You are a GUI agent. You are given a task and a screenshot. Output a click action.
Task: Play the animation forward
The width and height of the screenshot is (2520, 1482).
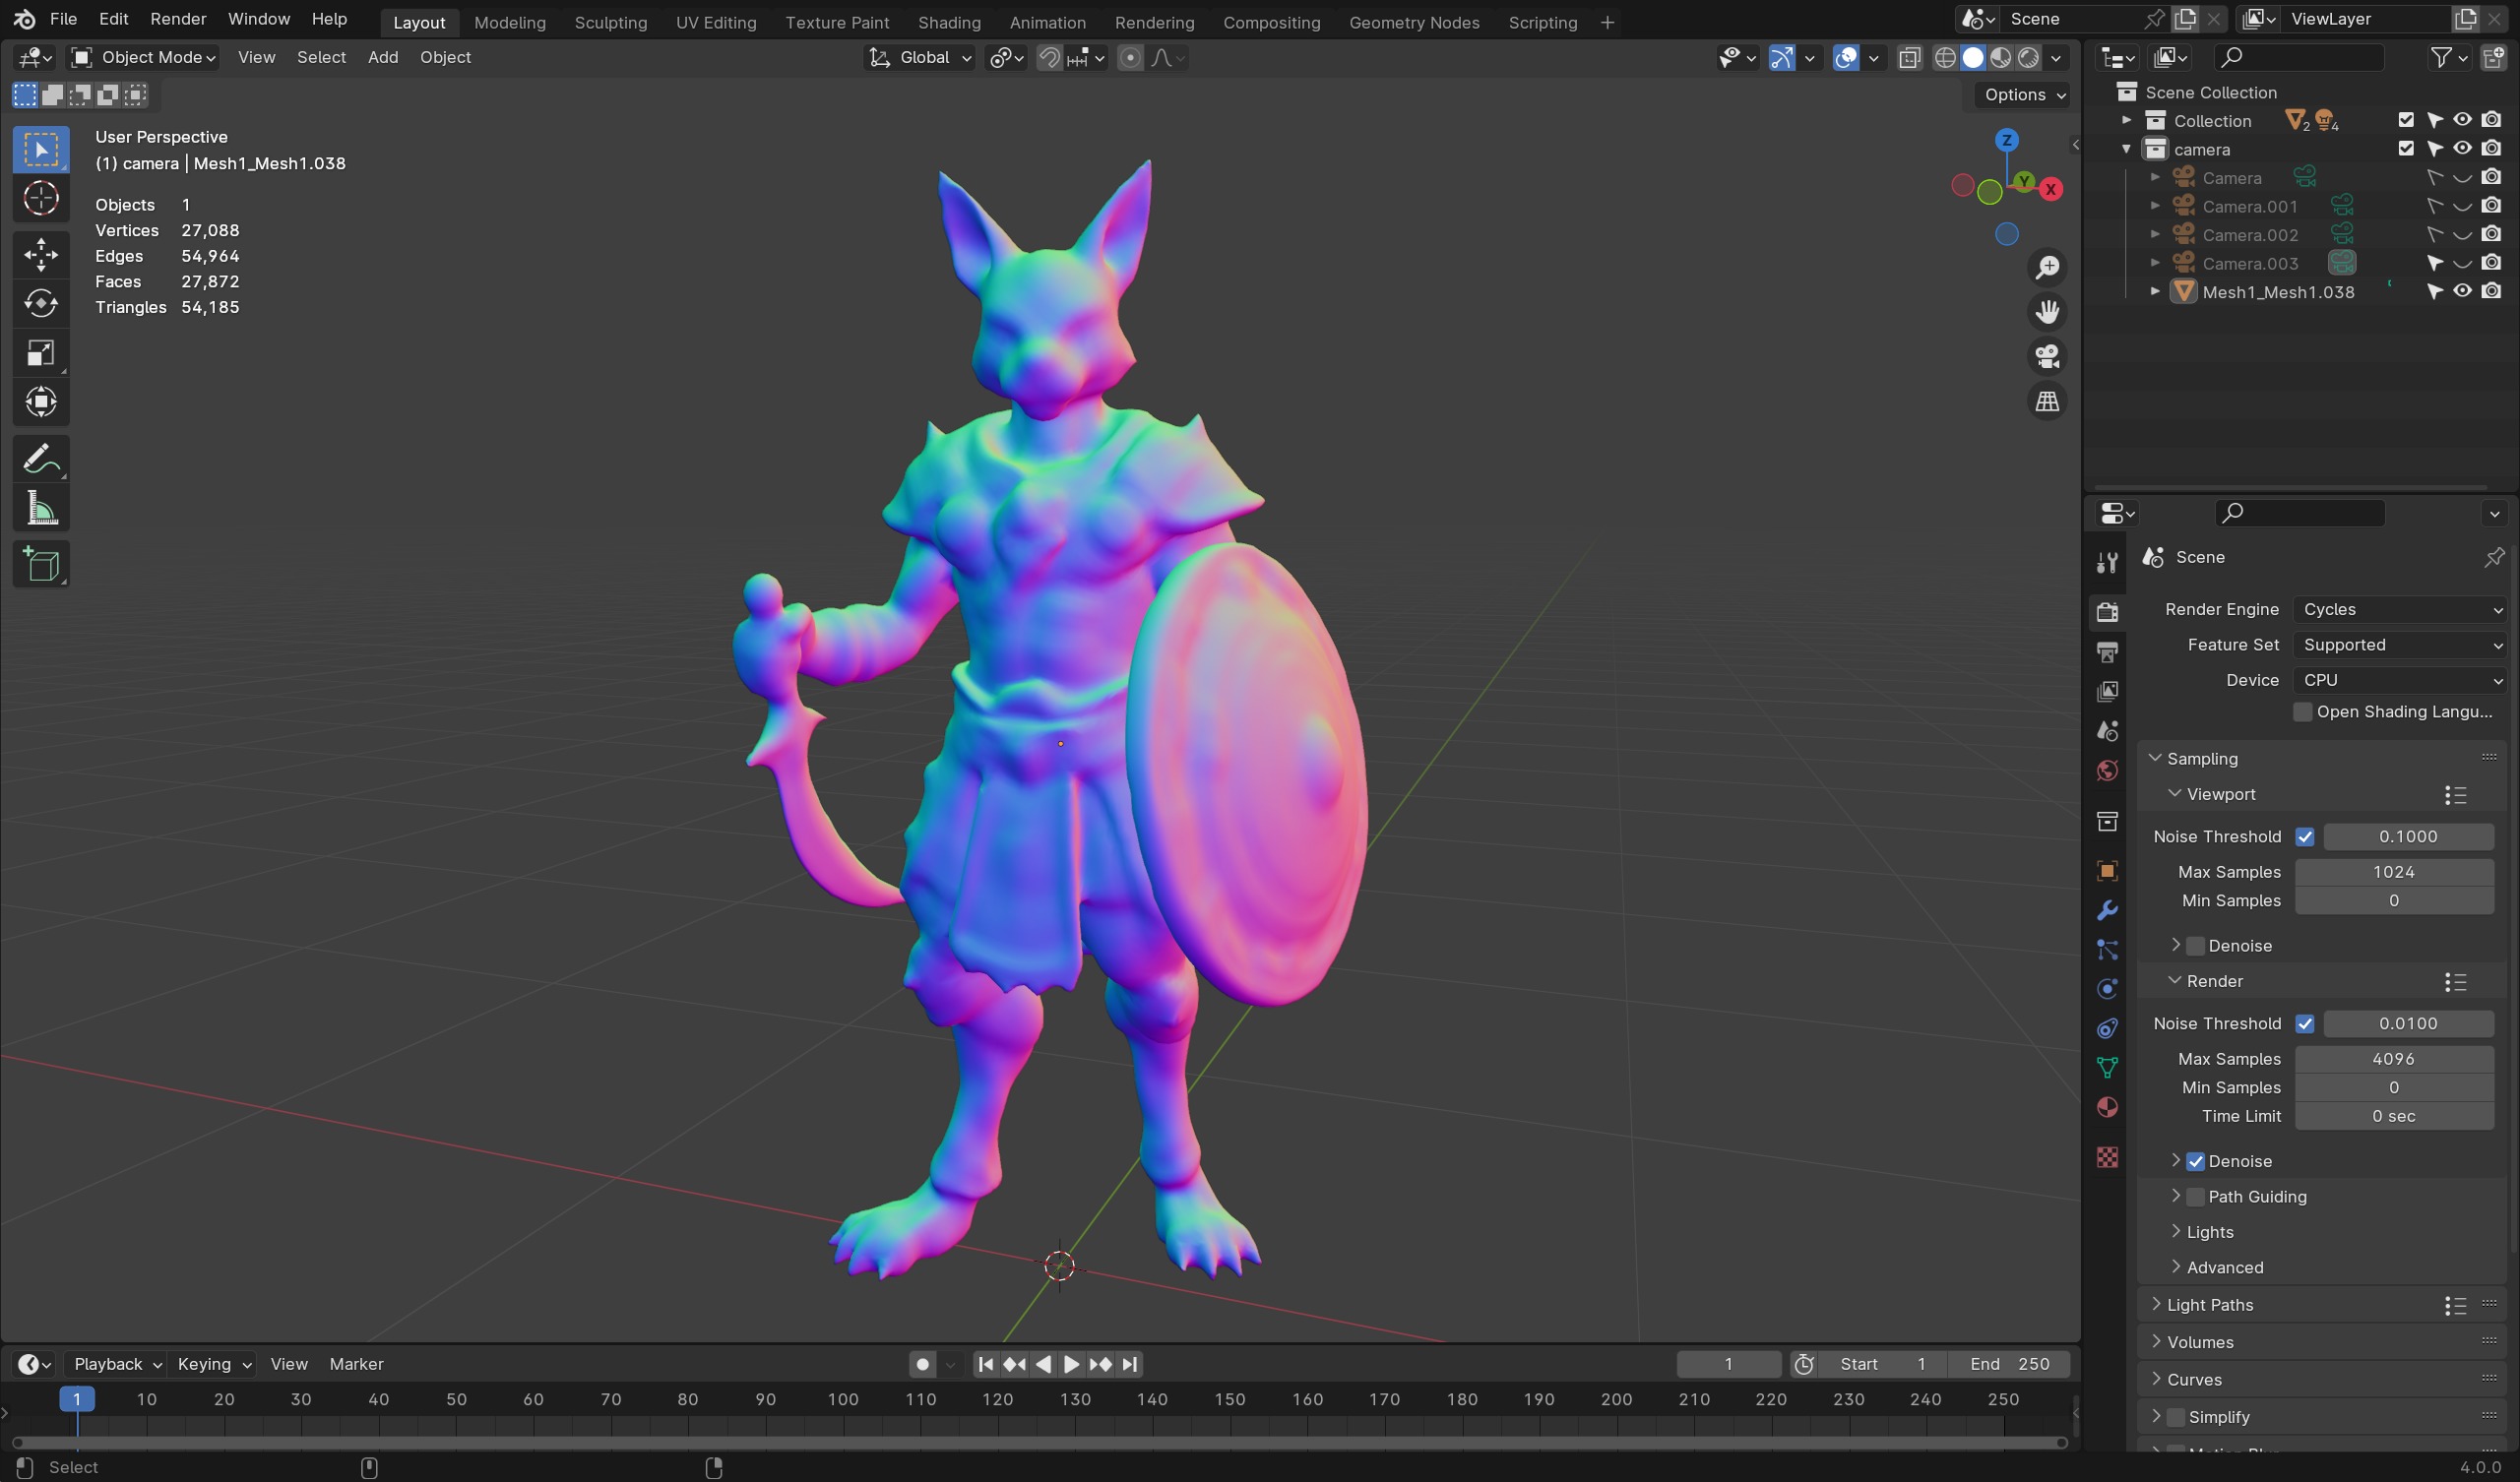1071,1365
